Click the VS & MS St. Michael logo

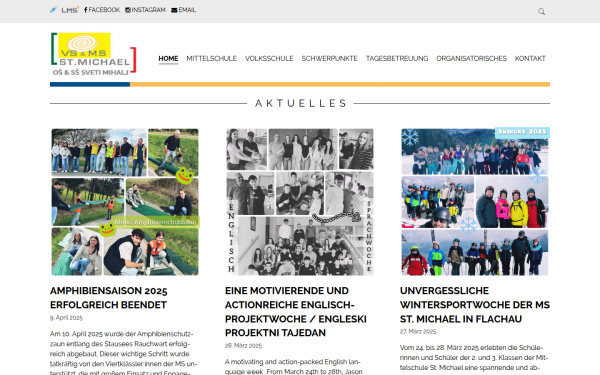coord(94,54)
